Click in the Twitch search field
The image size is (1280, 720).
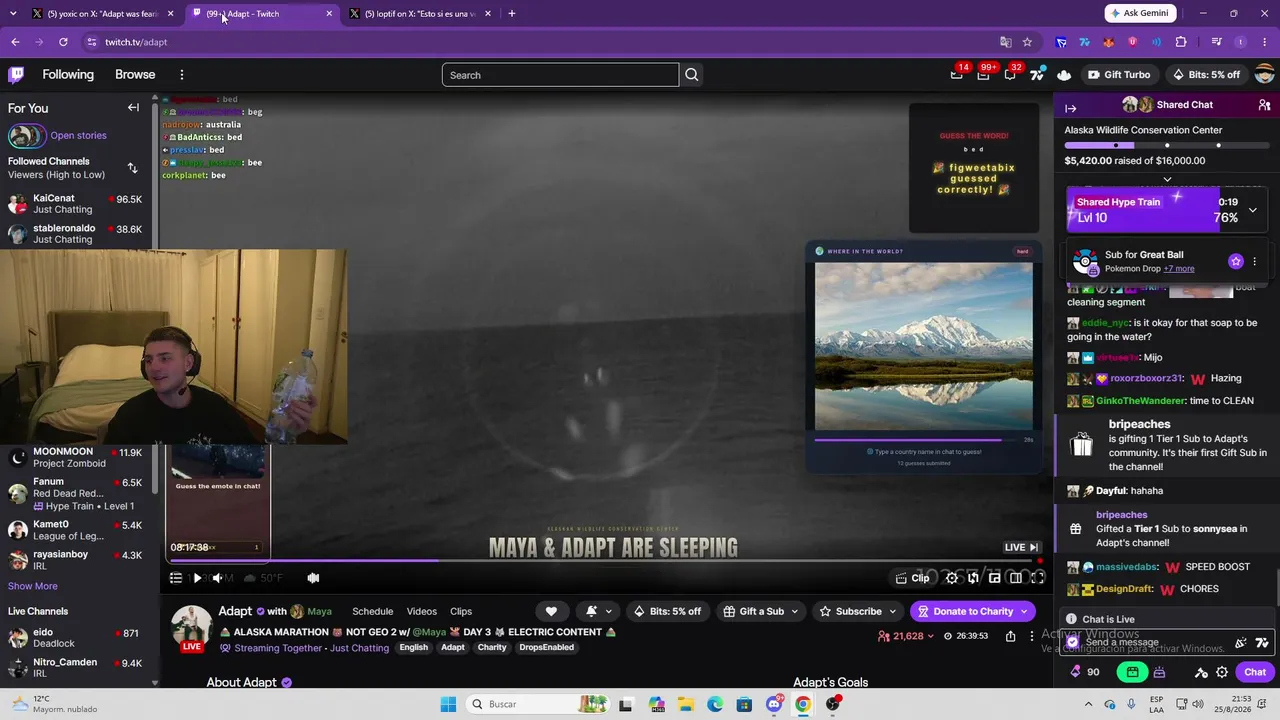coord(560,75)
